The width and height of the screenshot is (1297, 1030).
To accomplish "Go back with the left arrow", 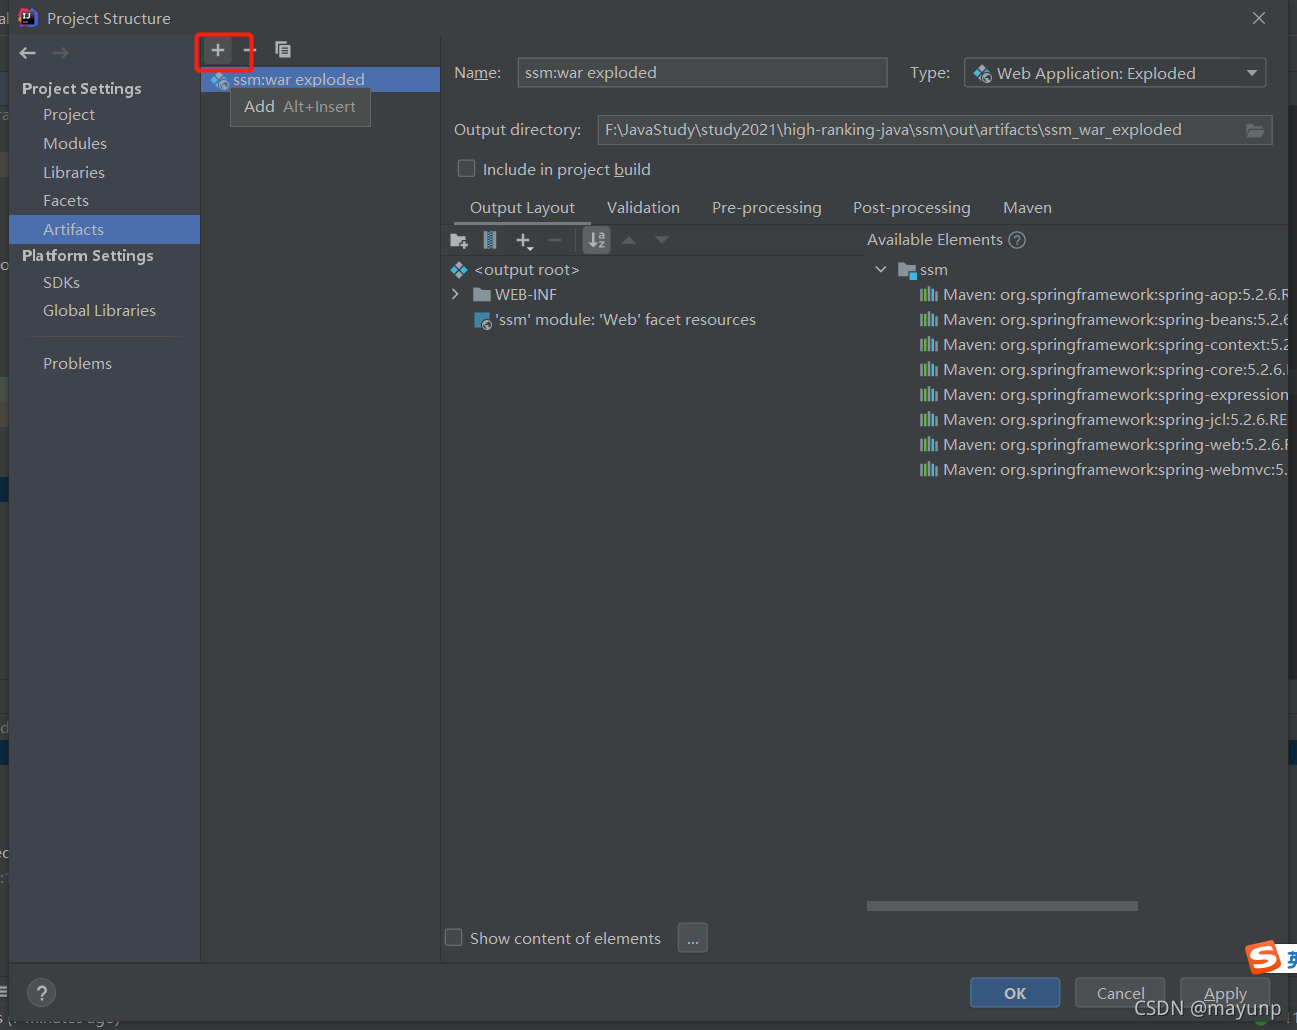I will click(28, 53).
